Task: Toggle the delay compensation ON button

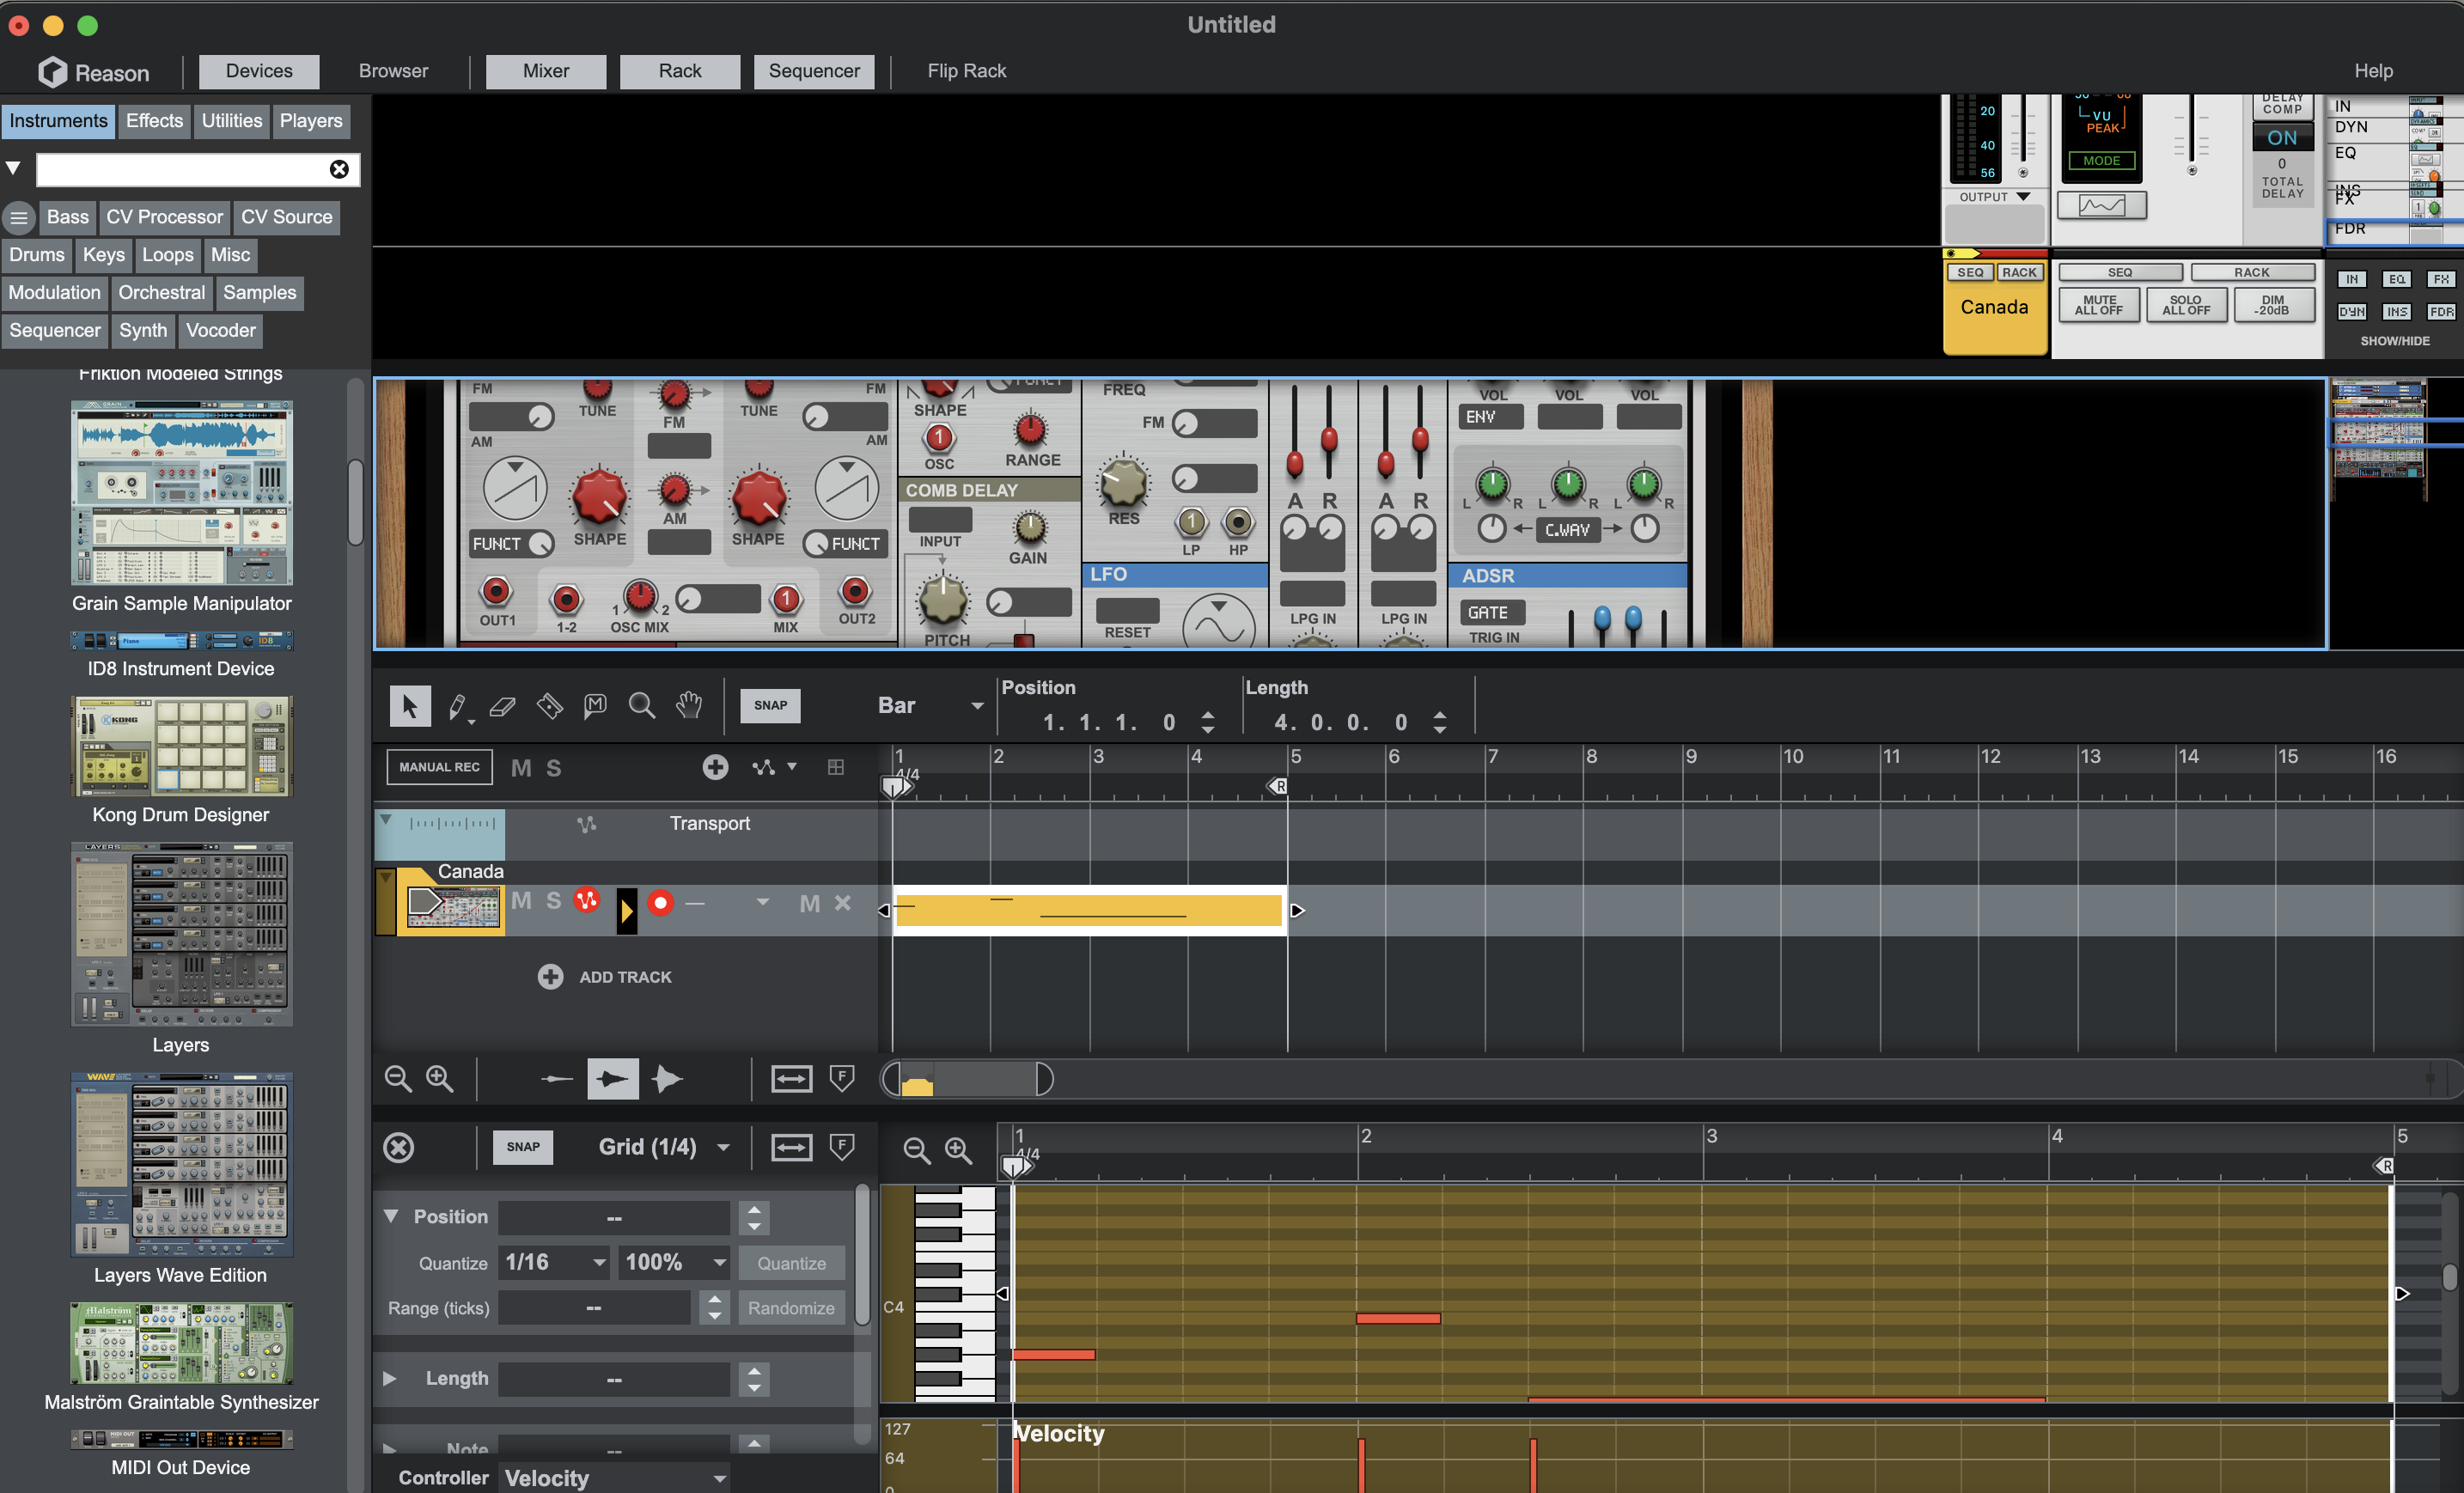Action: pyautogui.click(x=2282, y=138)
